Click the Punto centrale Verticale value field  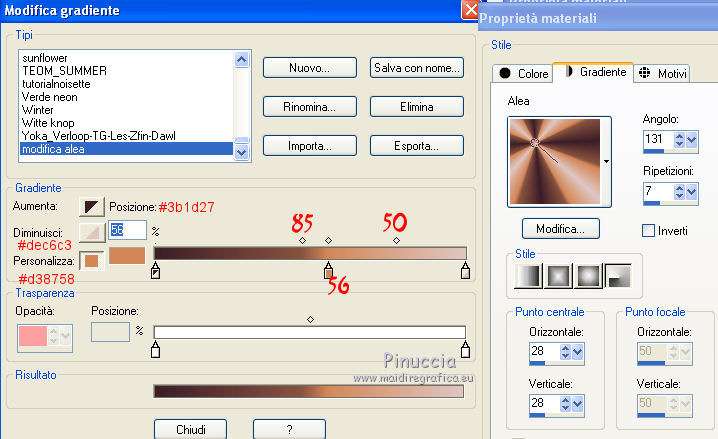[544, 404]
